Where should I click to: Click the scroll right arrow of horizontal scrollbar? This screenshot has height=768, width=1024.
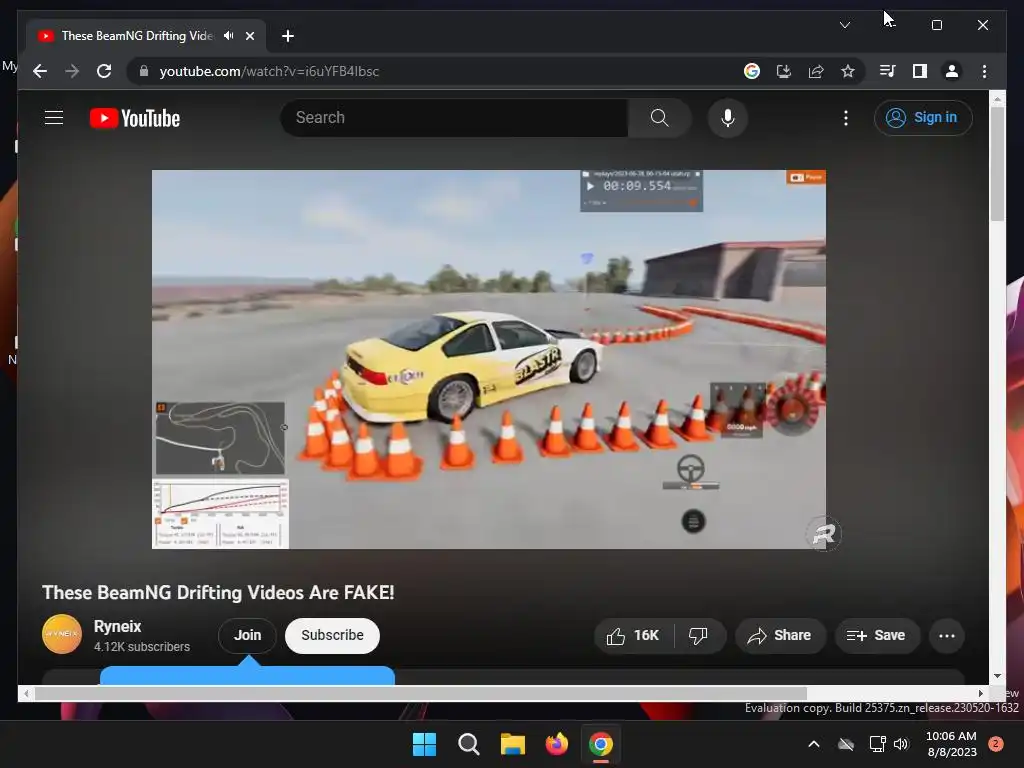(x=980, y=694)
